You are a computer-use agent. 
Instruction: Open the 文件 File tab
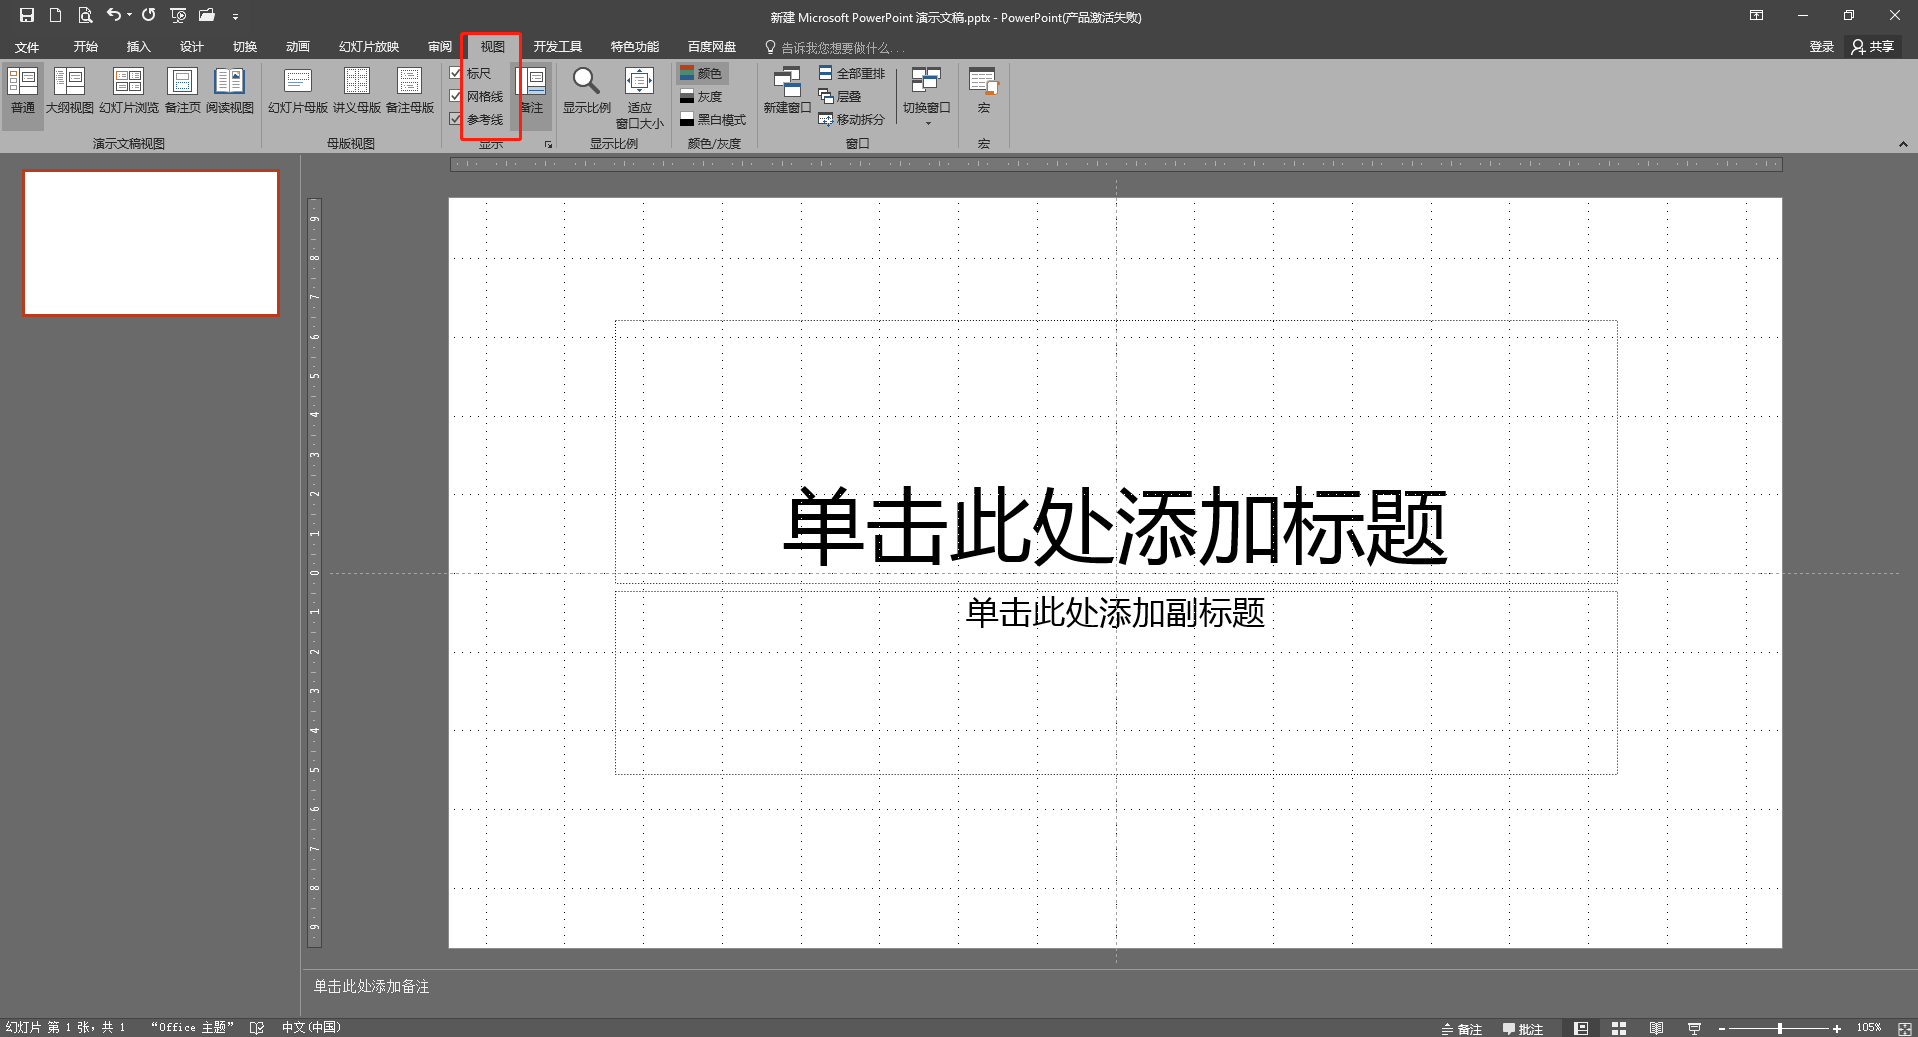coord(27,47)
